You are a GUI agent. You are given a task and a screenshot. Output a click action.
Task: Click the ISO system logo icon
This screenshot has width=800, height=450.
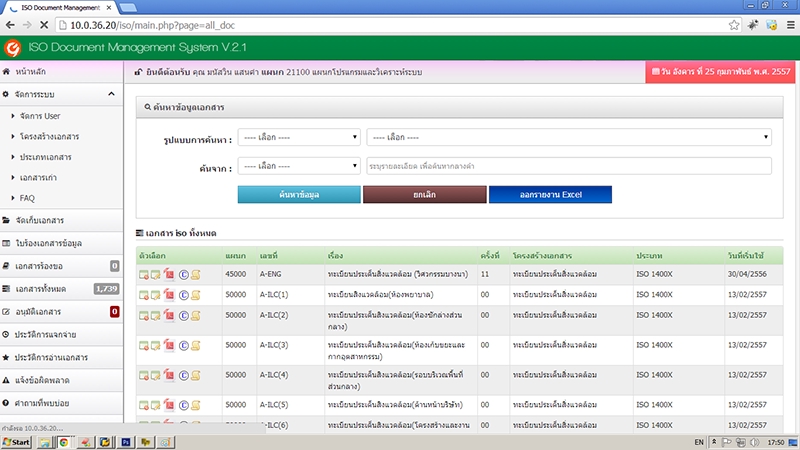pyautogui.click(x=12, y=48)
